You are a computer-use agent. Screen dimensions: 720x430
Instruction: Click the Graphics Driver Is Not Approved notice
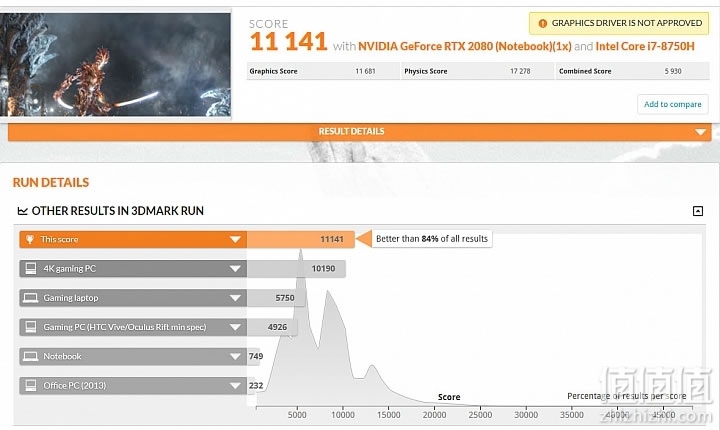[x=619, y=23]
